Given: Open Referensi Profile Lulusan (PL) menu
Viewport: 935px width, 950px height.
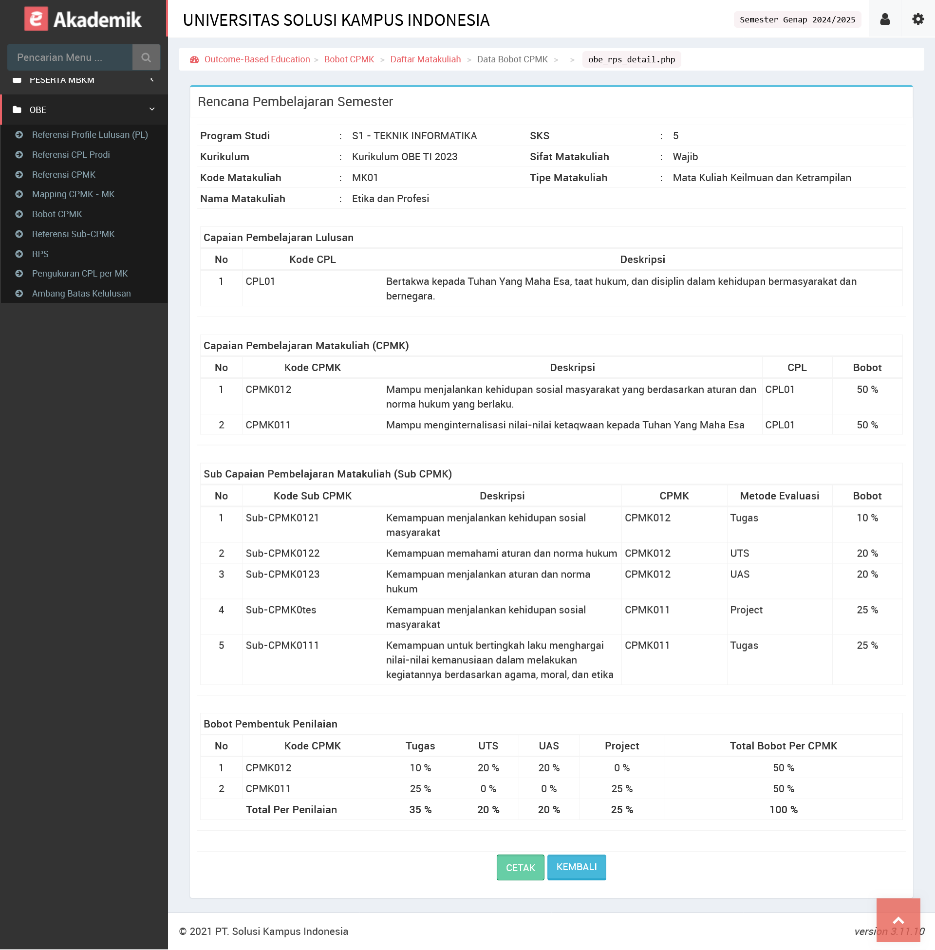Looking at the screenshot, I should pyautogui.click(x=89, y=135).
